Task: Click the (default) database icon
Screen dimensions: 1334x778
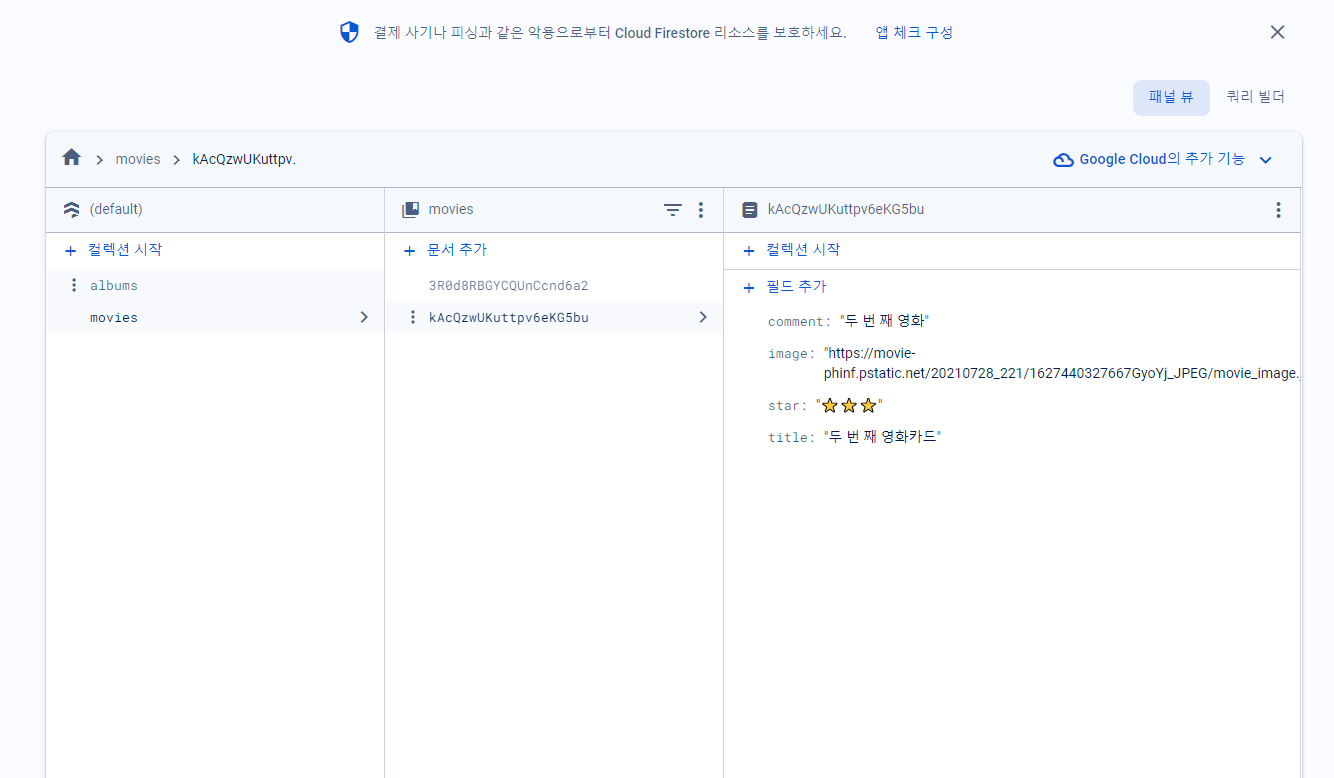Action: coord(71,210)
